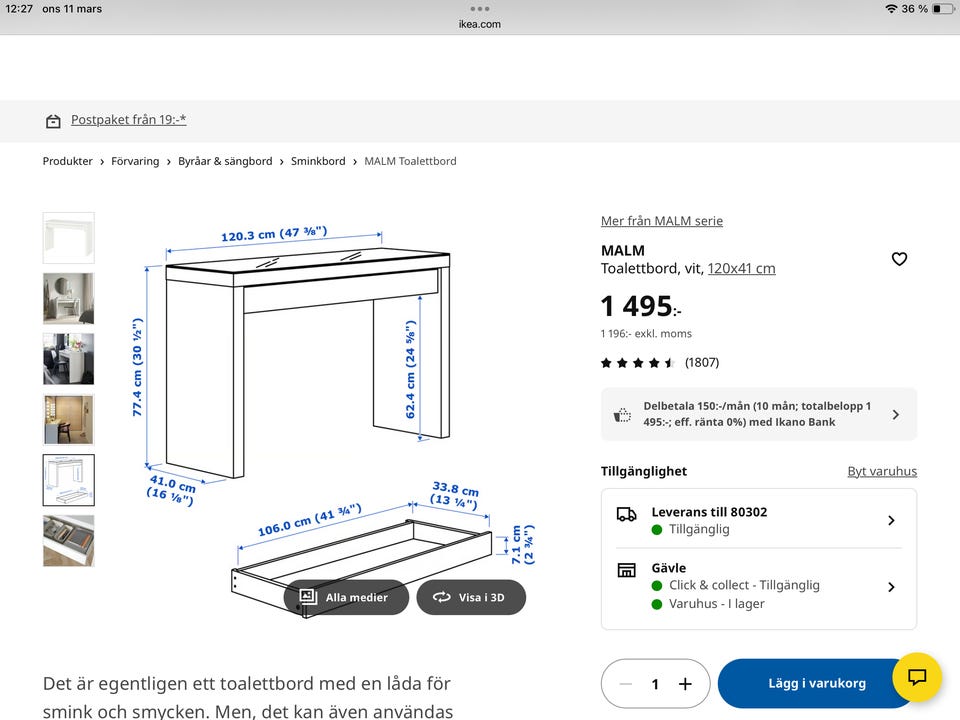Click the product description paragraph
This screenshot has width=960, height=720.
(248, 697)
